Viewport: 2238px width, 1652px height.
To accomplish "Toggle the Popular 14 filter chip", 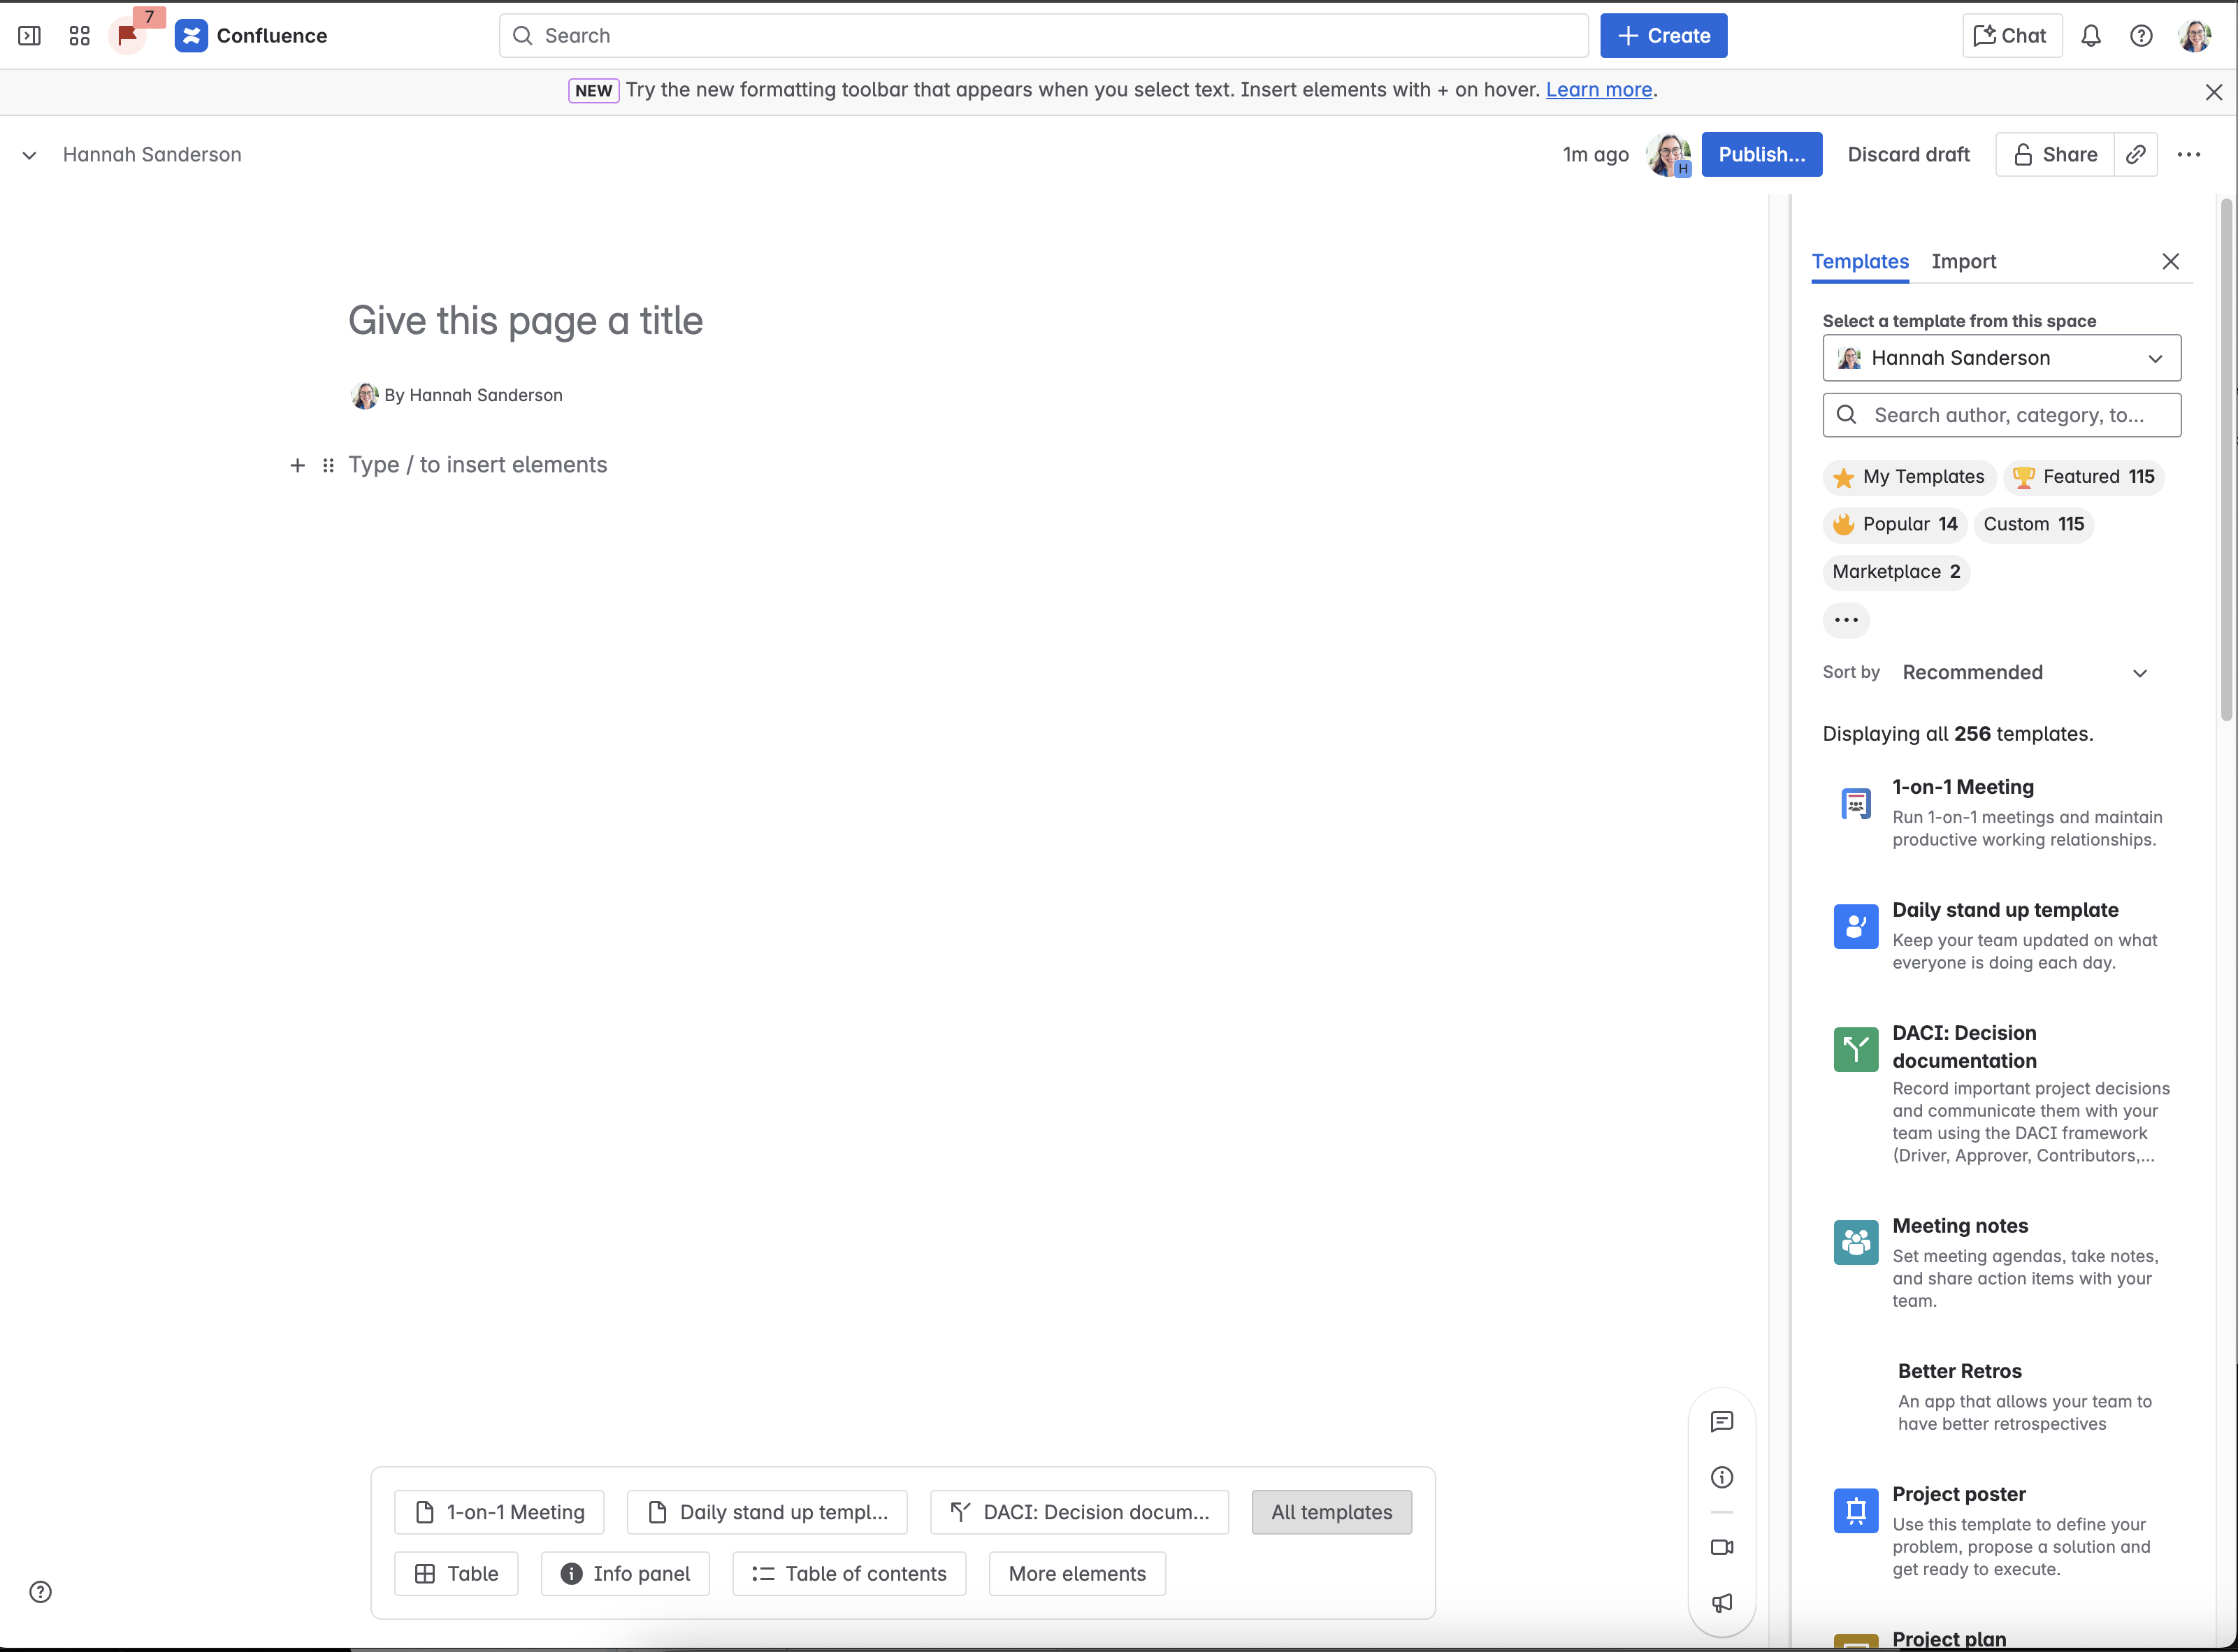I will (1895, 524).
